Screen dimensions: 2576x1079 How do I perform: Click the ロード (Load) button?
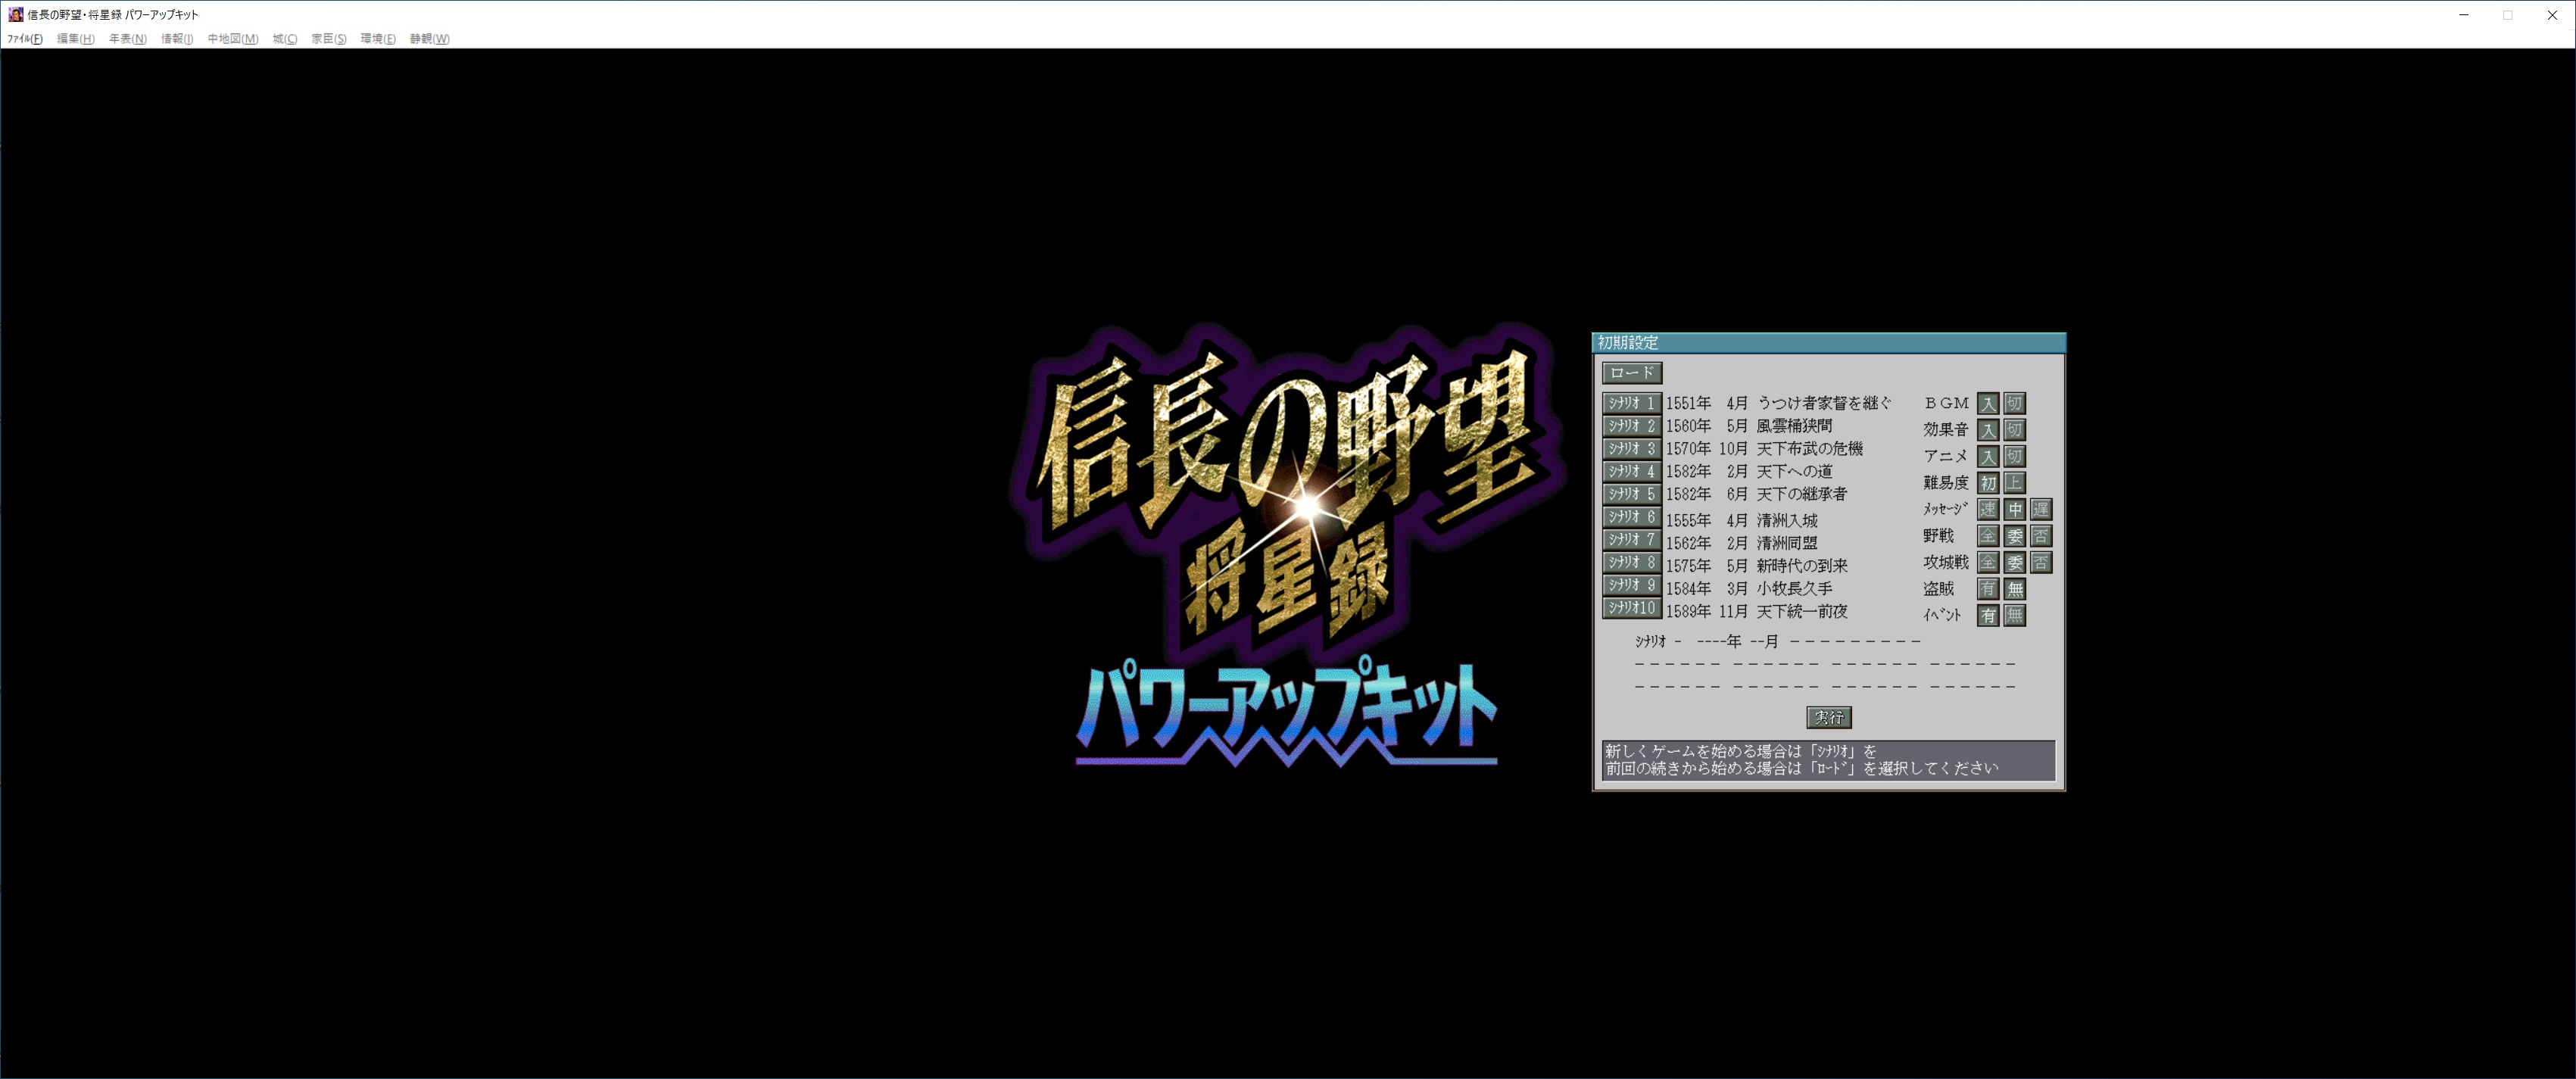[1632, 373]
